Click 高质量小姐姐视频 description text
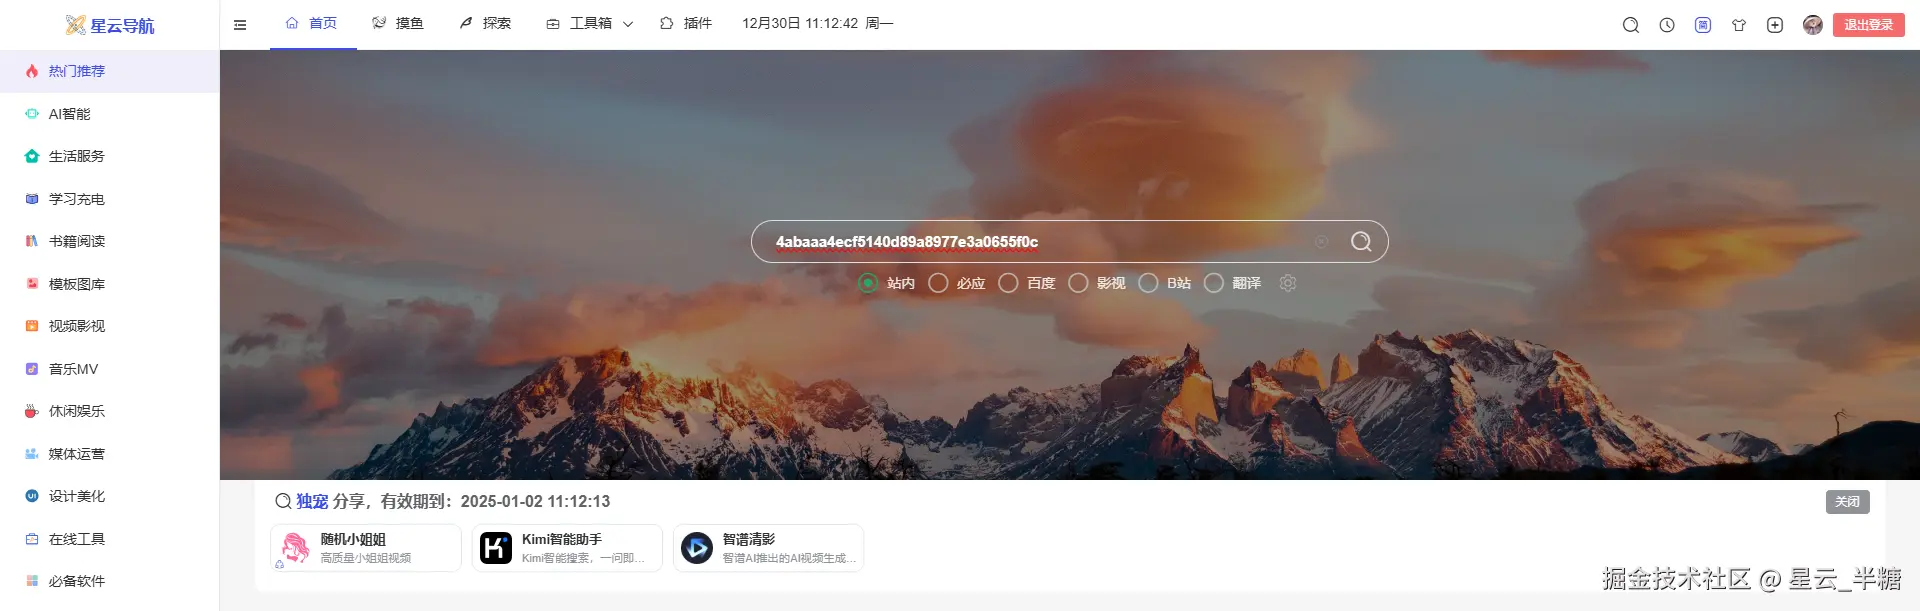This screenshot has height=611, width=1920. click(366, 558)
